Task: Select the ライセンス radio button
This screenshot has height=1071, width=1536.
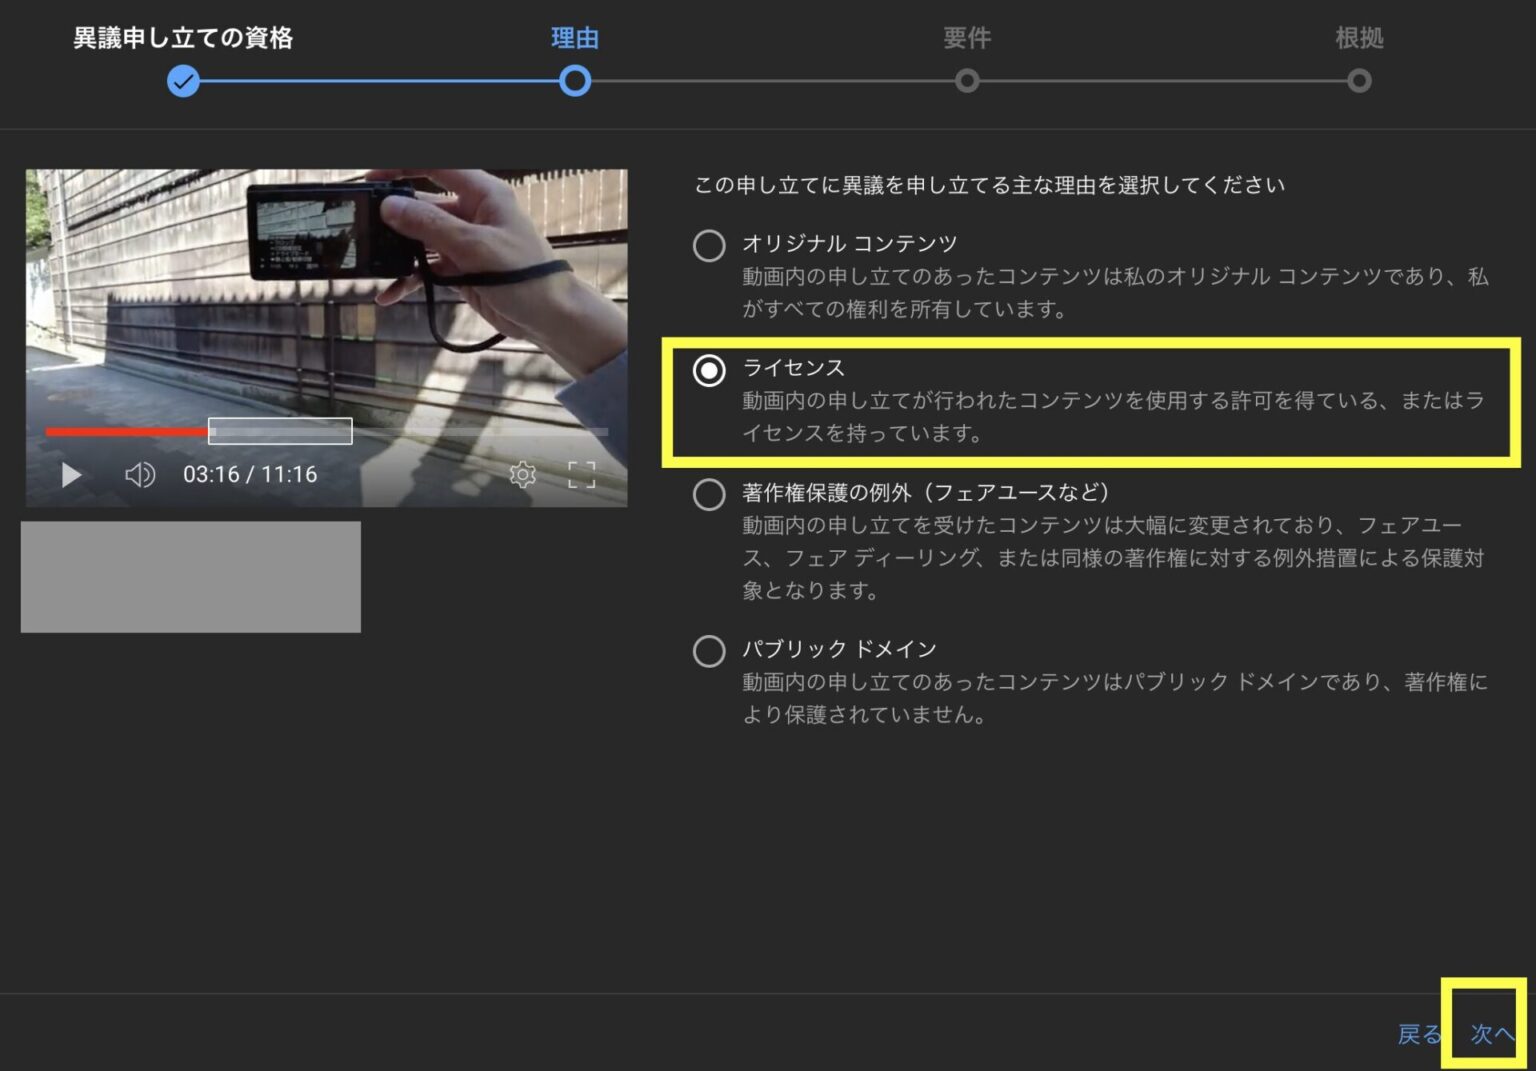Action: click(x=709, y=370)
